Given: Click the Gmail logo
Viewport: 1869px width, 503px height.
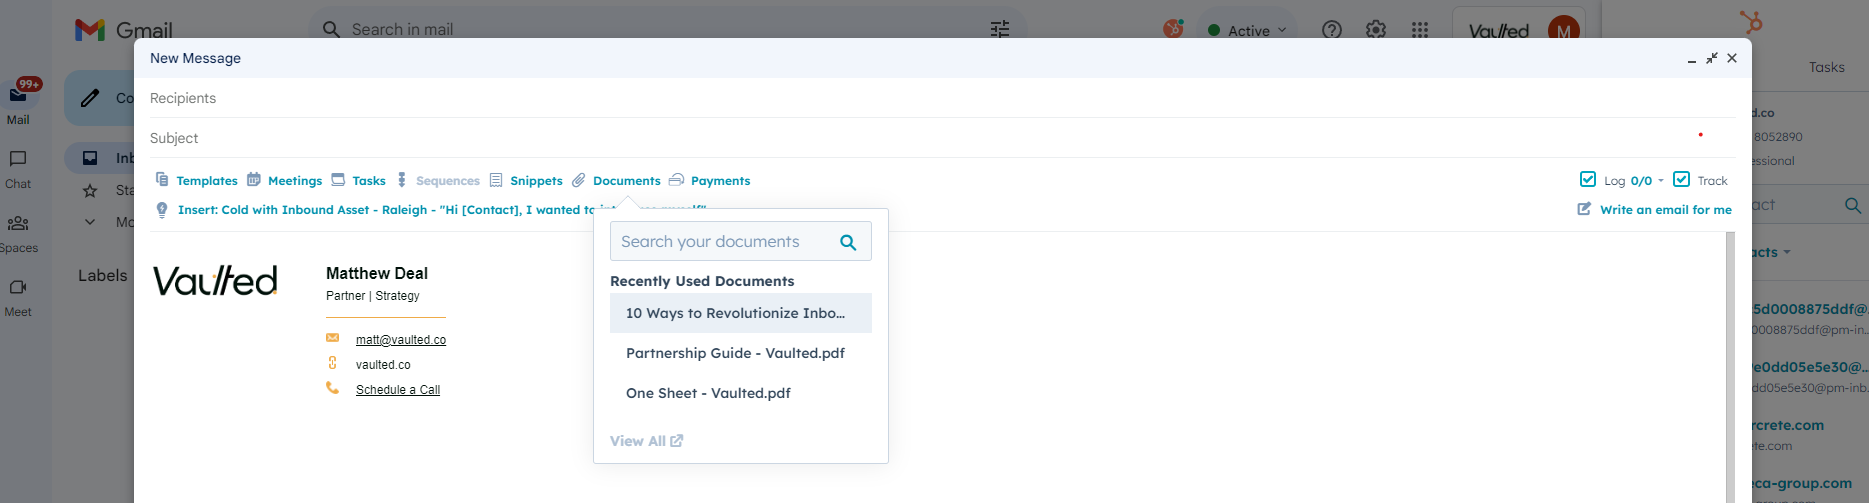Looking at the screenshot, I should 124,30.
